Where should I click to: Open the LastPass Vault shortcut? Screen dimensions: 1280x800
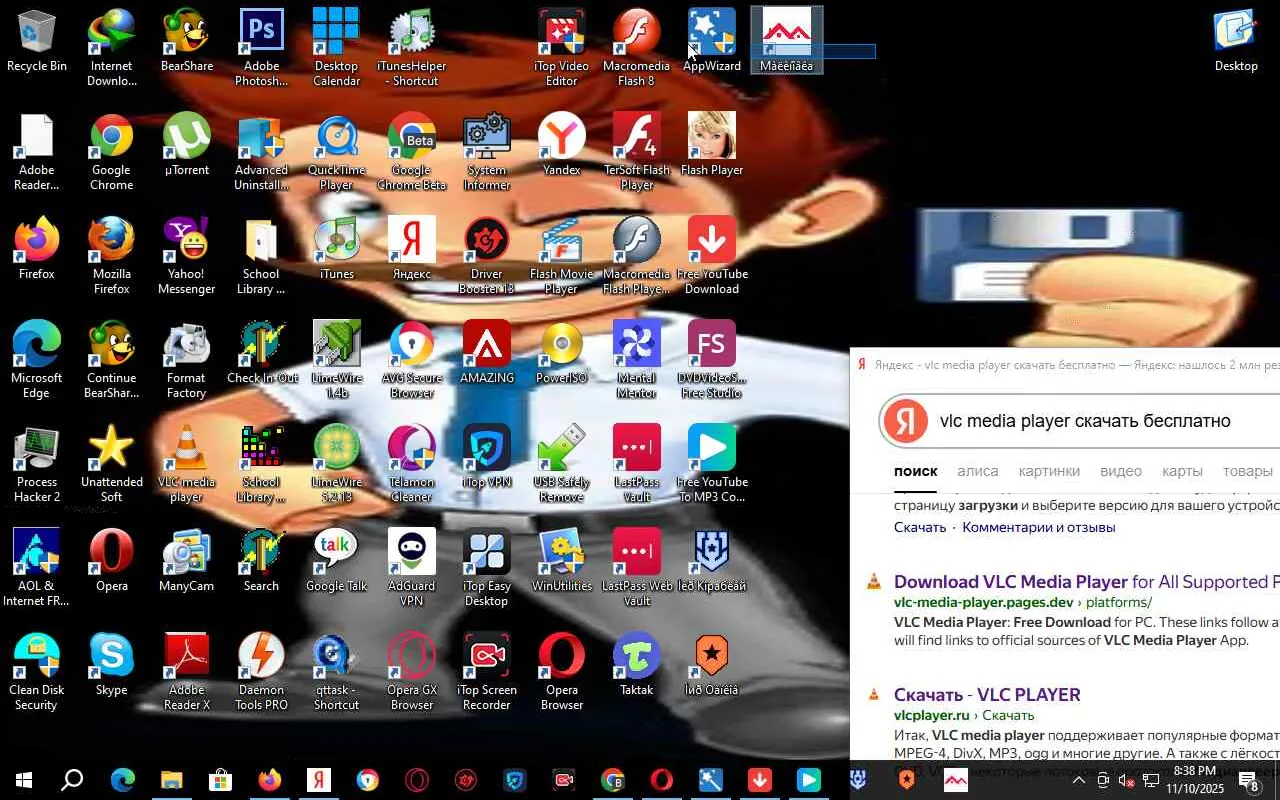tap(637, 464)
